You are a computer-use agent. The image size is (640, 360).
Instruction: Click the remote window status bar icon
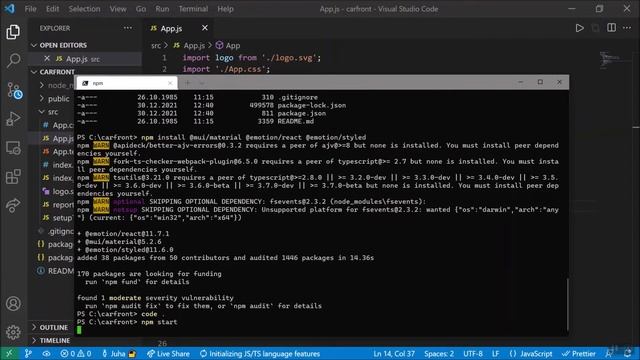[9, 353]
